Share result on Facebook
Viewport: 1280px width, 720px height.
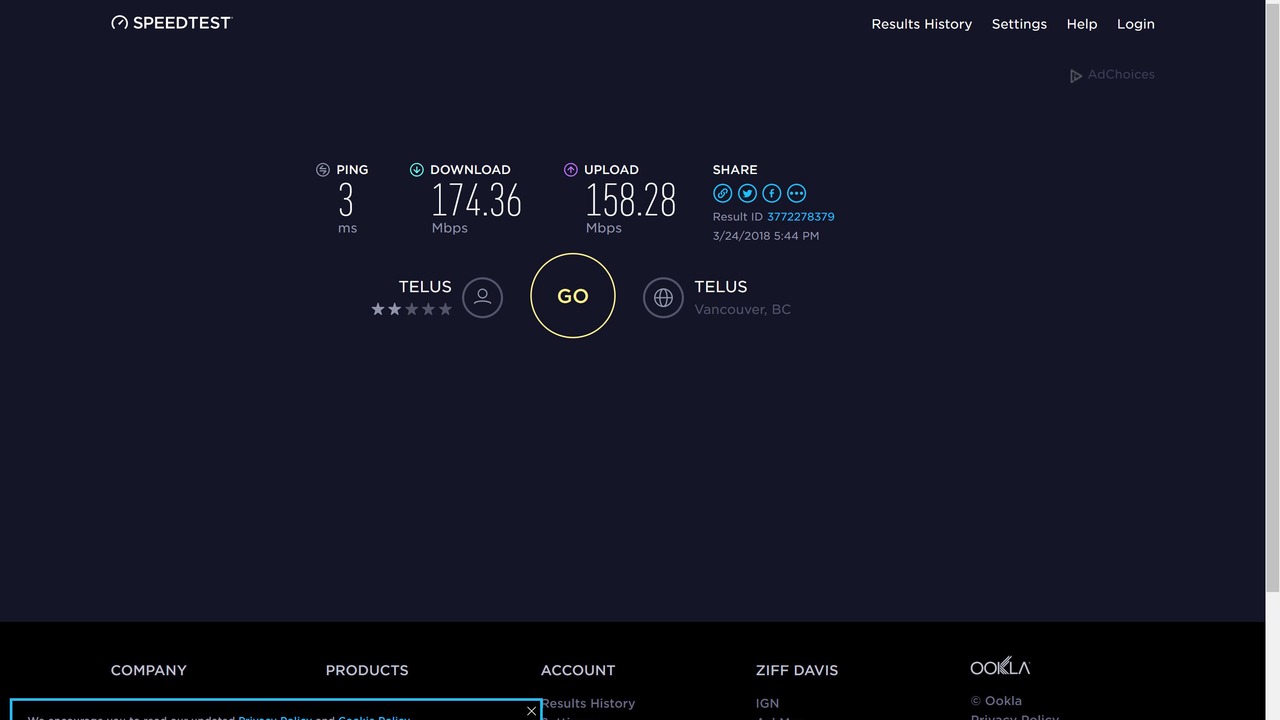(x=772, y=193)
